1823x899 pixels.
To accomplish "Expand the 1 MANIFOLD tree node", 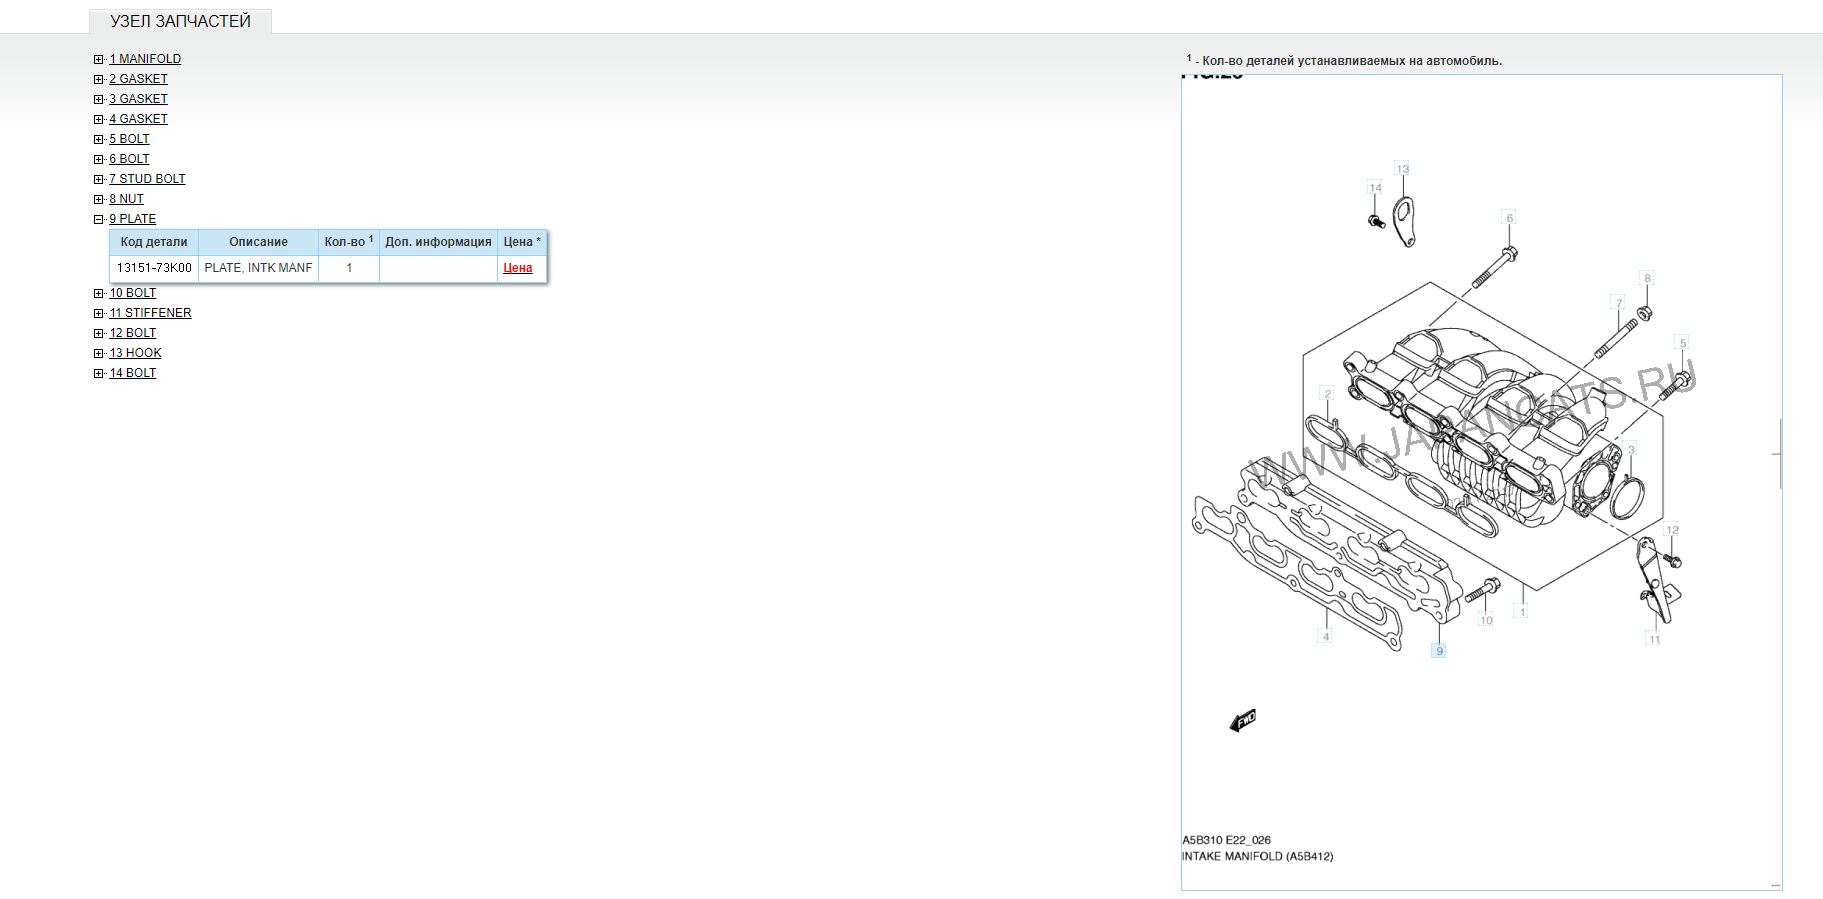I will tap(99, 59).
